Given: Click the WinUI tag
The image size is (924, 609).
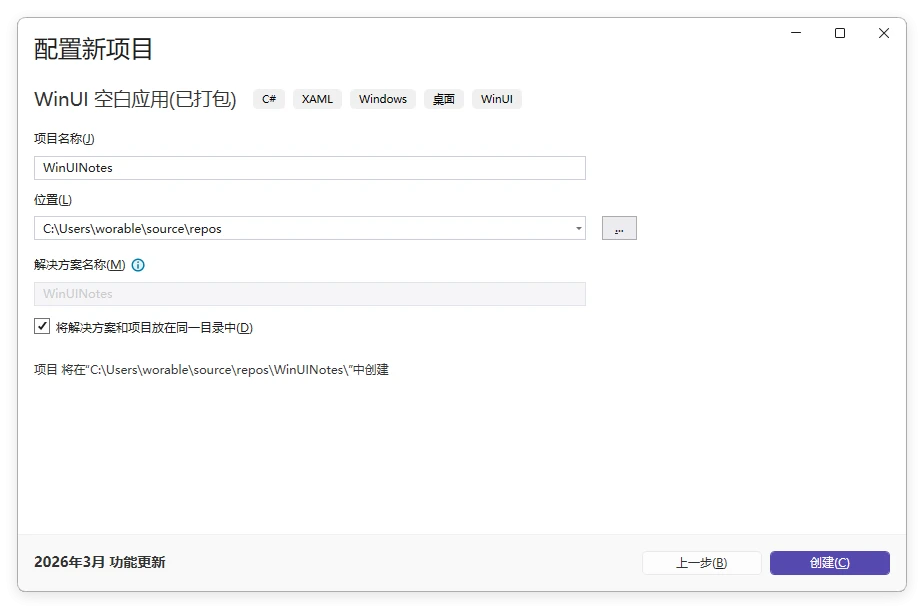Looking at the screenshot, I should 497,99.
